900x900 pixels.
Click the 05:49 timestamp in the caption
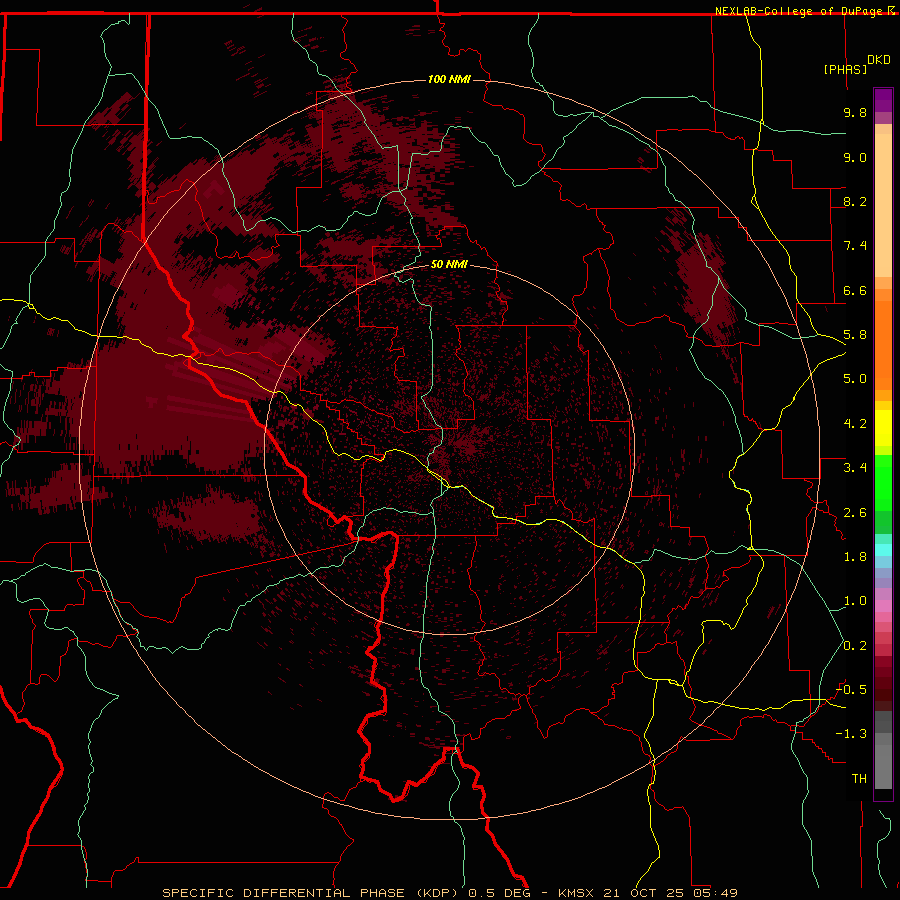pos(714,893)
